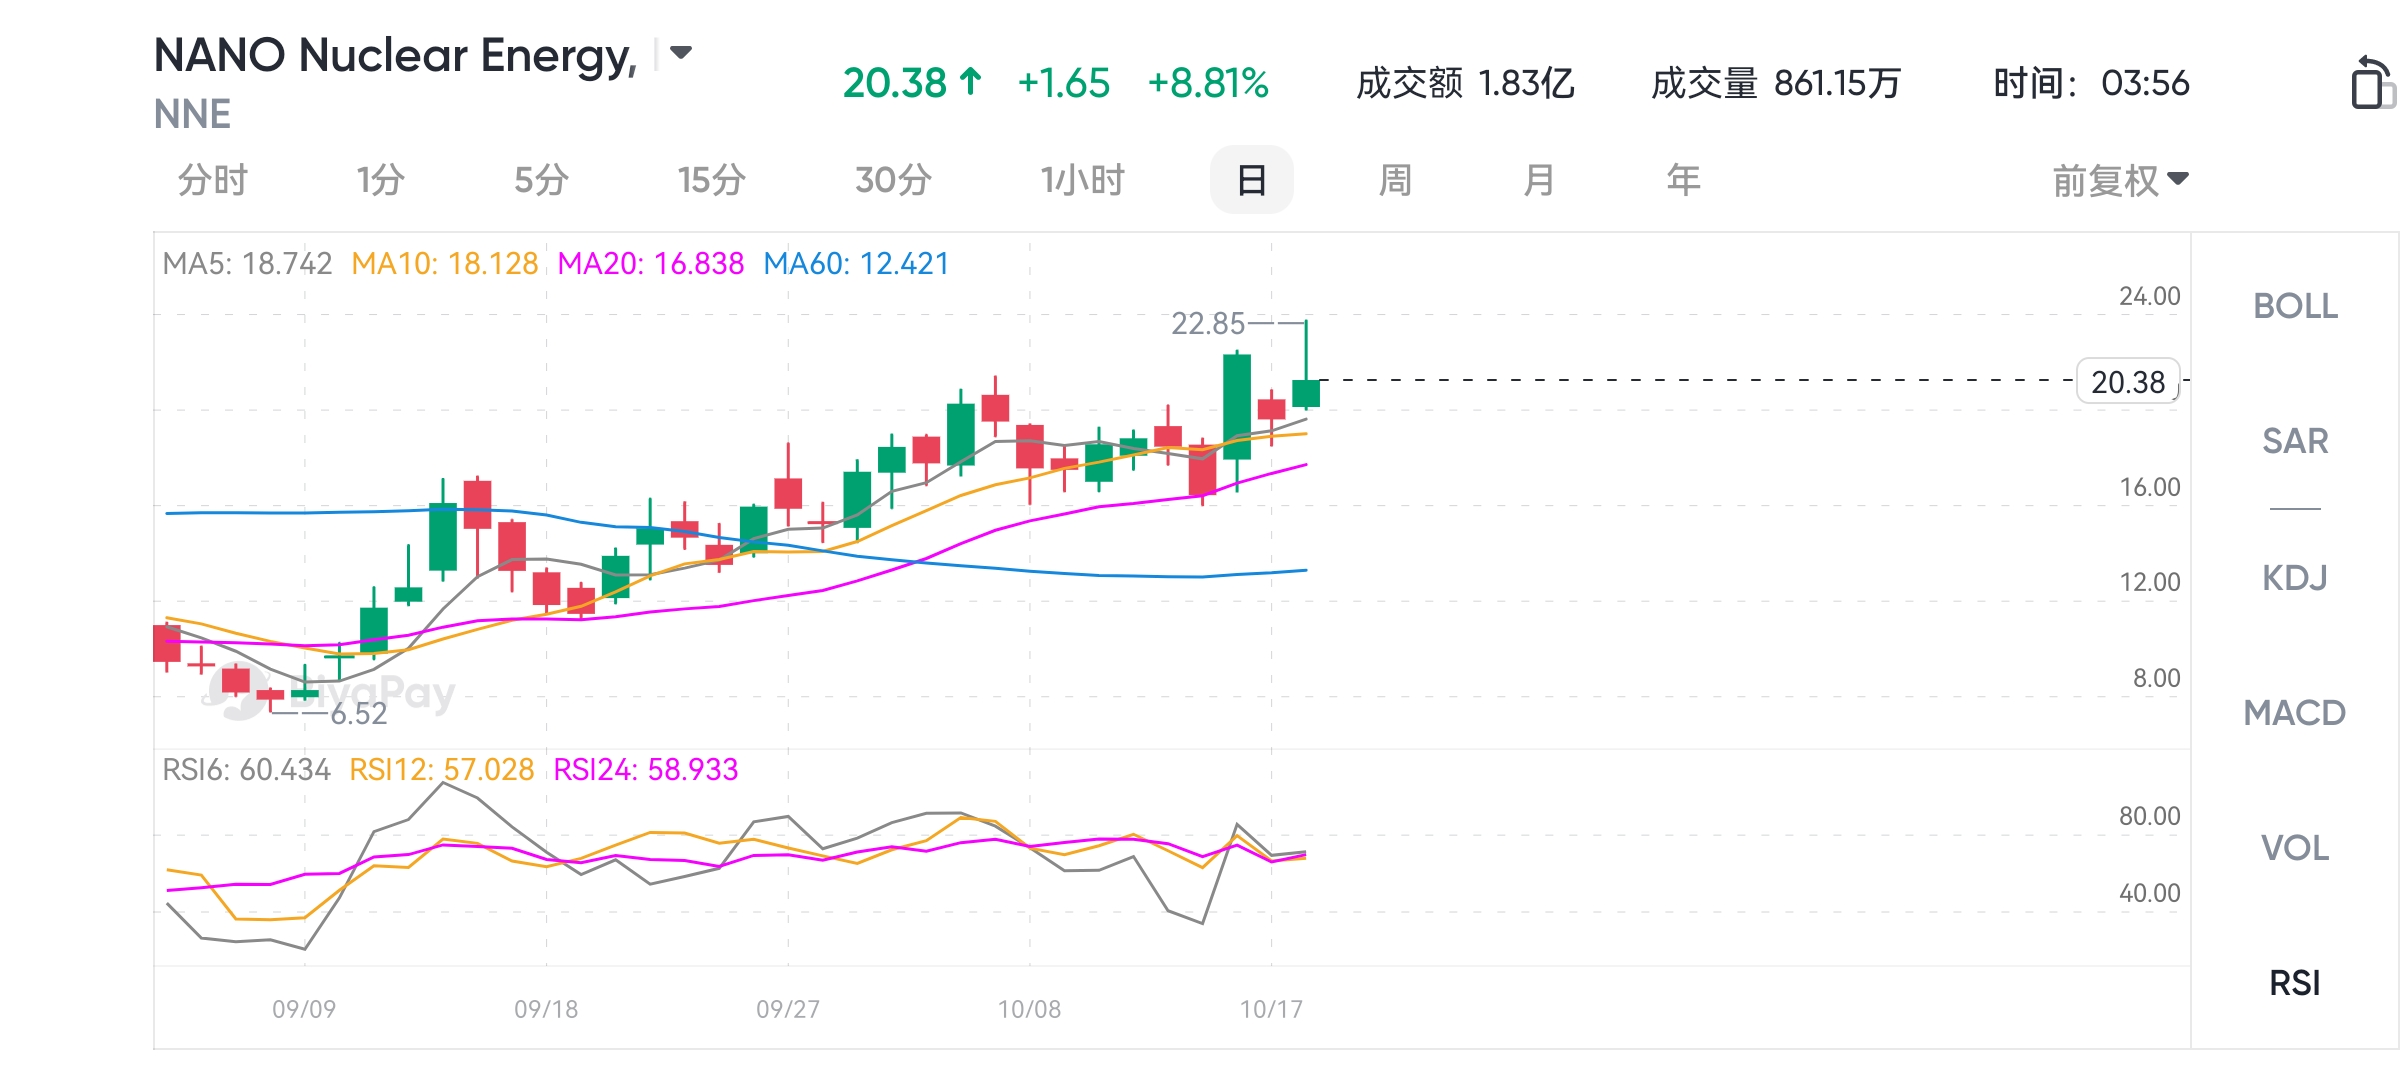Image resolution: width=2400 pixels, height=1080 pixels.
Task: Select the 30分 timeframe tab
Action: pyautogui.click(x=894, y=180)
